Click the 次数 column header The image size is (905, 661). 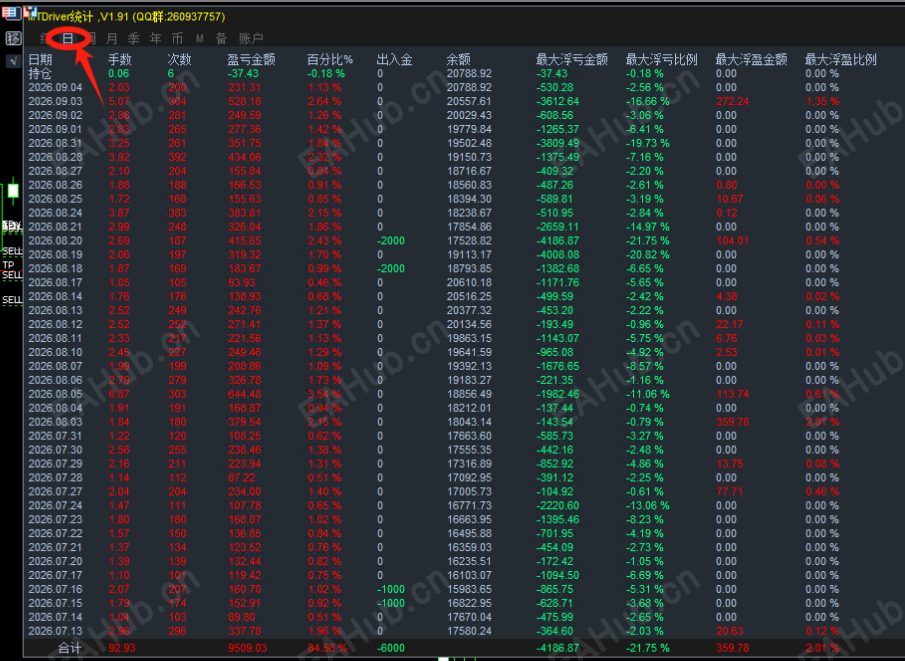coord(179,59)
